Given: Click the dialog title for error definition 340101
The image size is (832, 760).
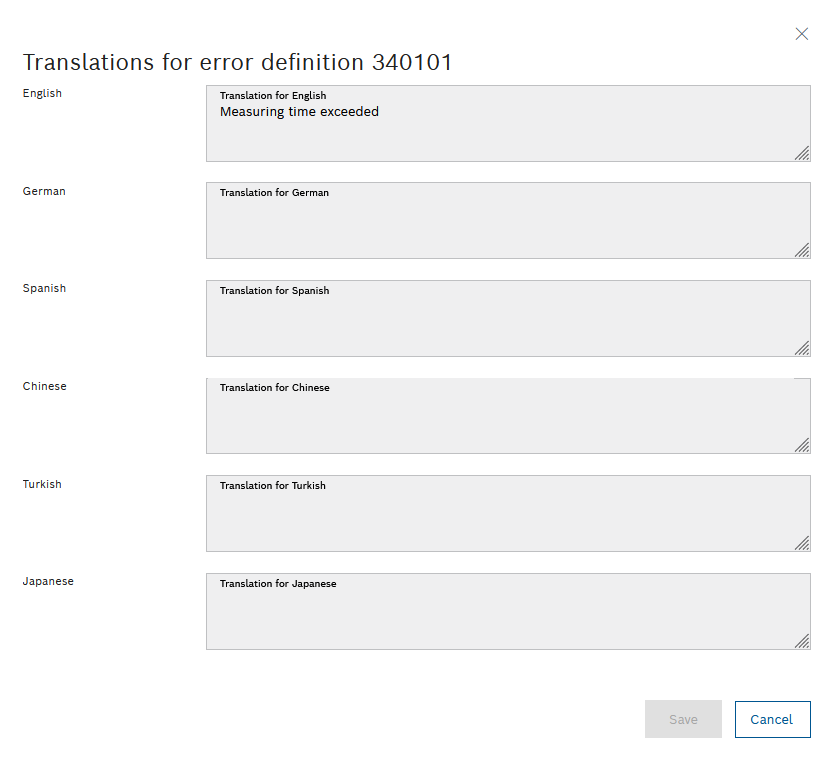Looking at the screenshot, I should tap(237, 62).
